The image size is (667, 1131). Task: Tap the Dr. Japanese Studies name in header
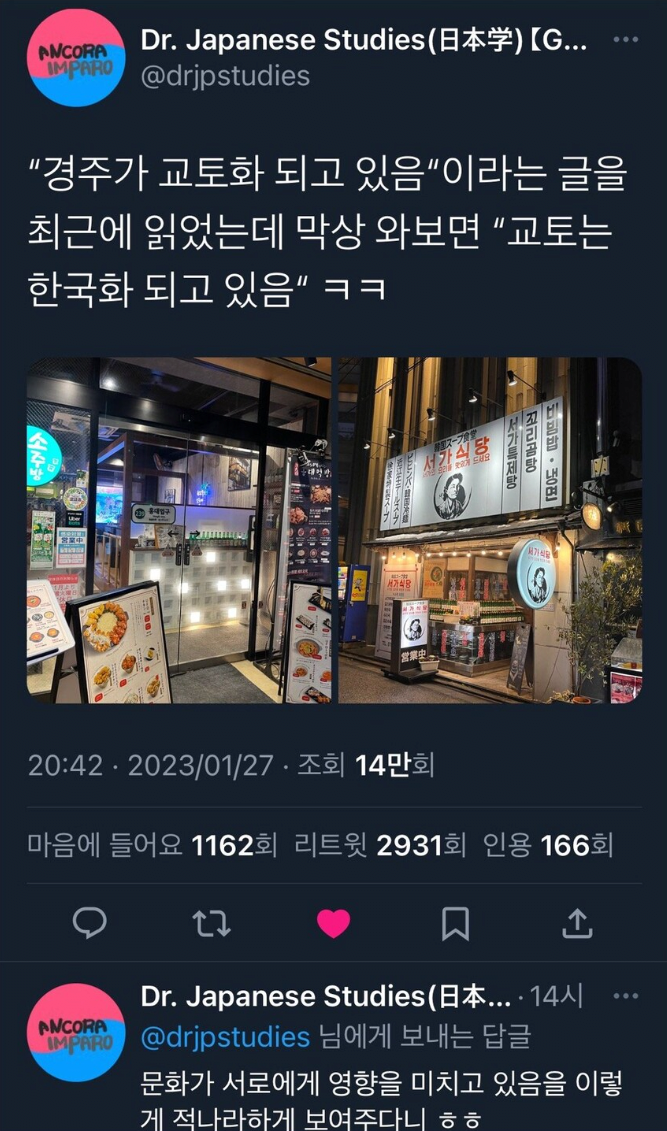(363, 40)
